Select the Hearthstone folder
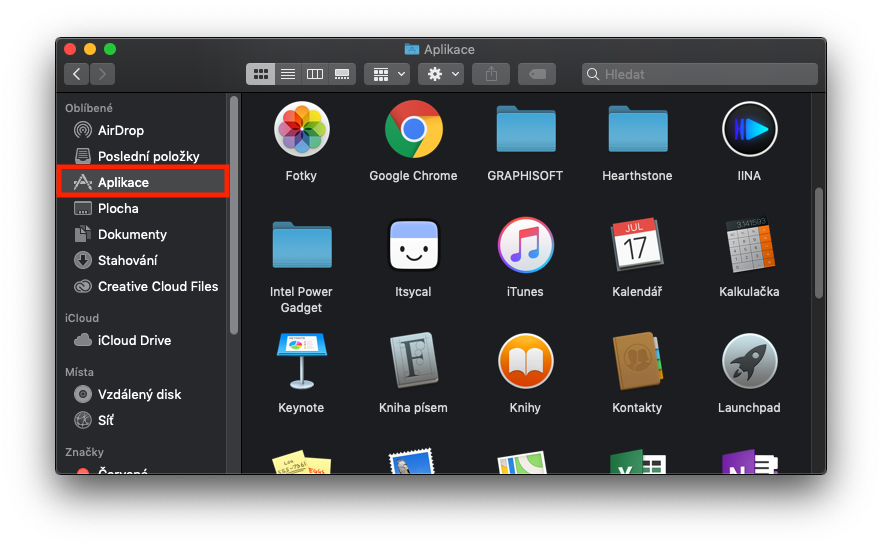This screenshot has width=882, height=548. [637, 129]
